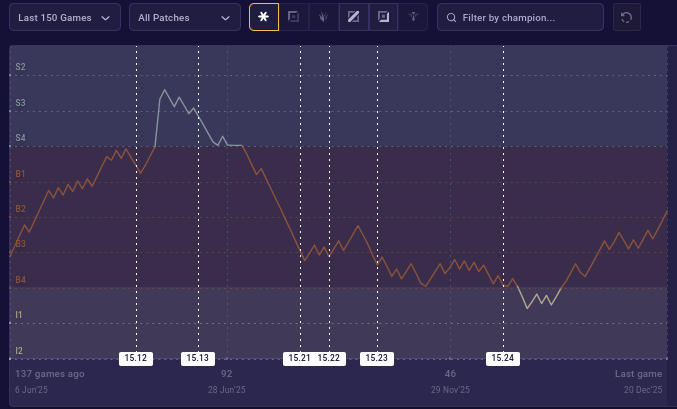Viewport: 677px width, 409px height.
Task: Select the 15.21 patch marker
Action: coord(299,358)
